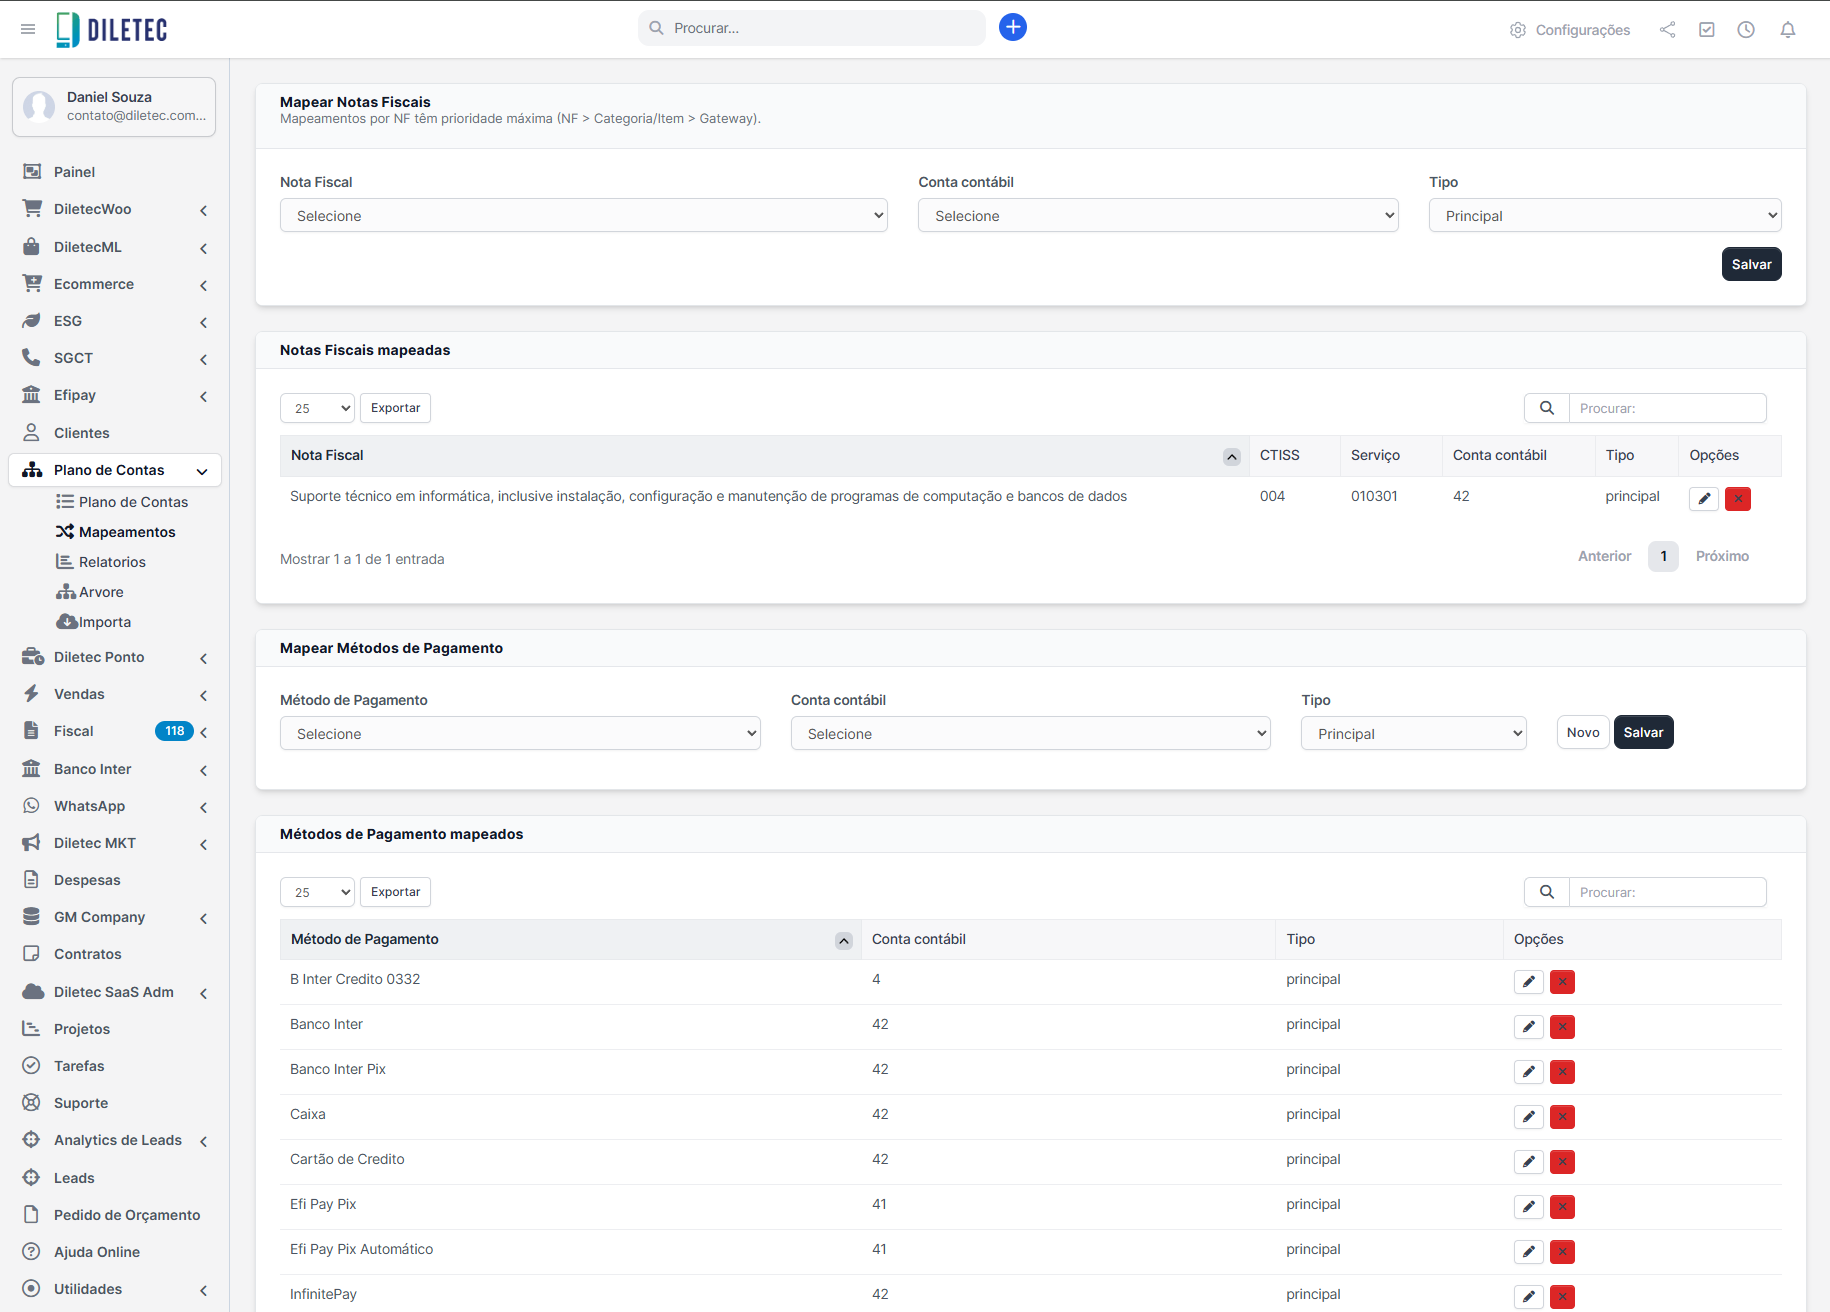Viewport: 1830px width, 1312px height.
Task: Open Relatorios under Plano de Contas
Action: (112, 562)
